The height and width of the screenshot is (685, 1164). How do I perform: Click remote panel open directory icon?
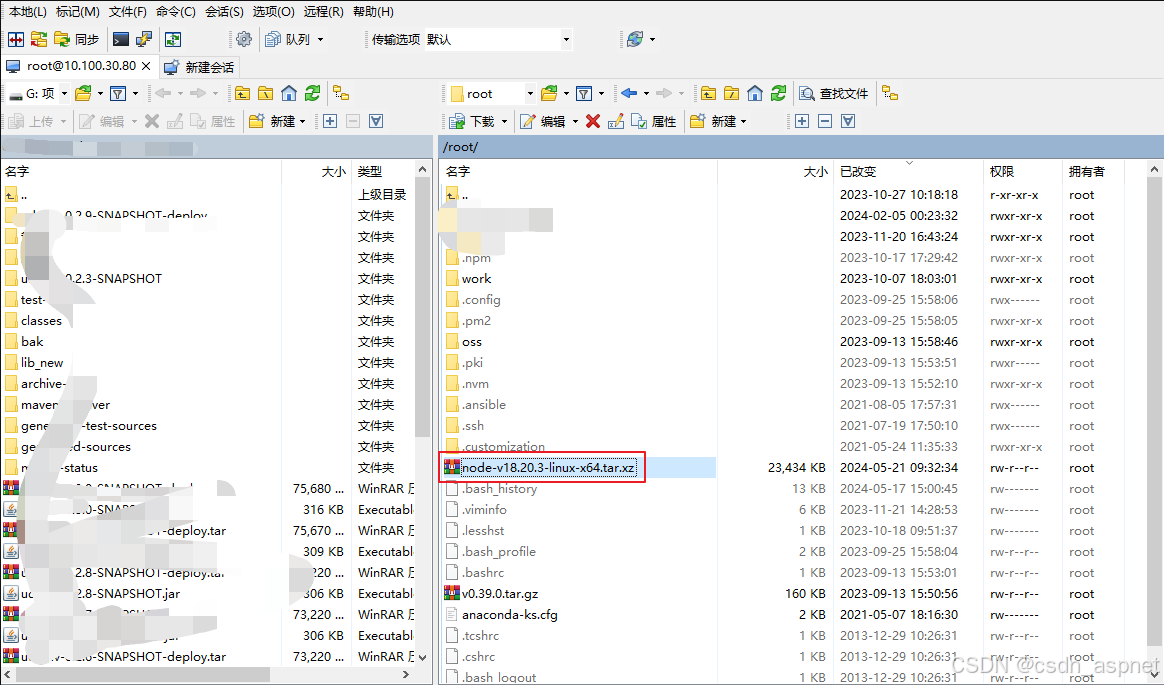pos(549,94)
